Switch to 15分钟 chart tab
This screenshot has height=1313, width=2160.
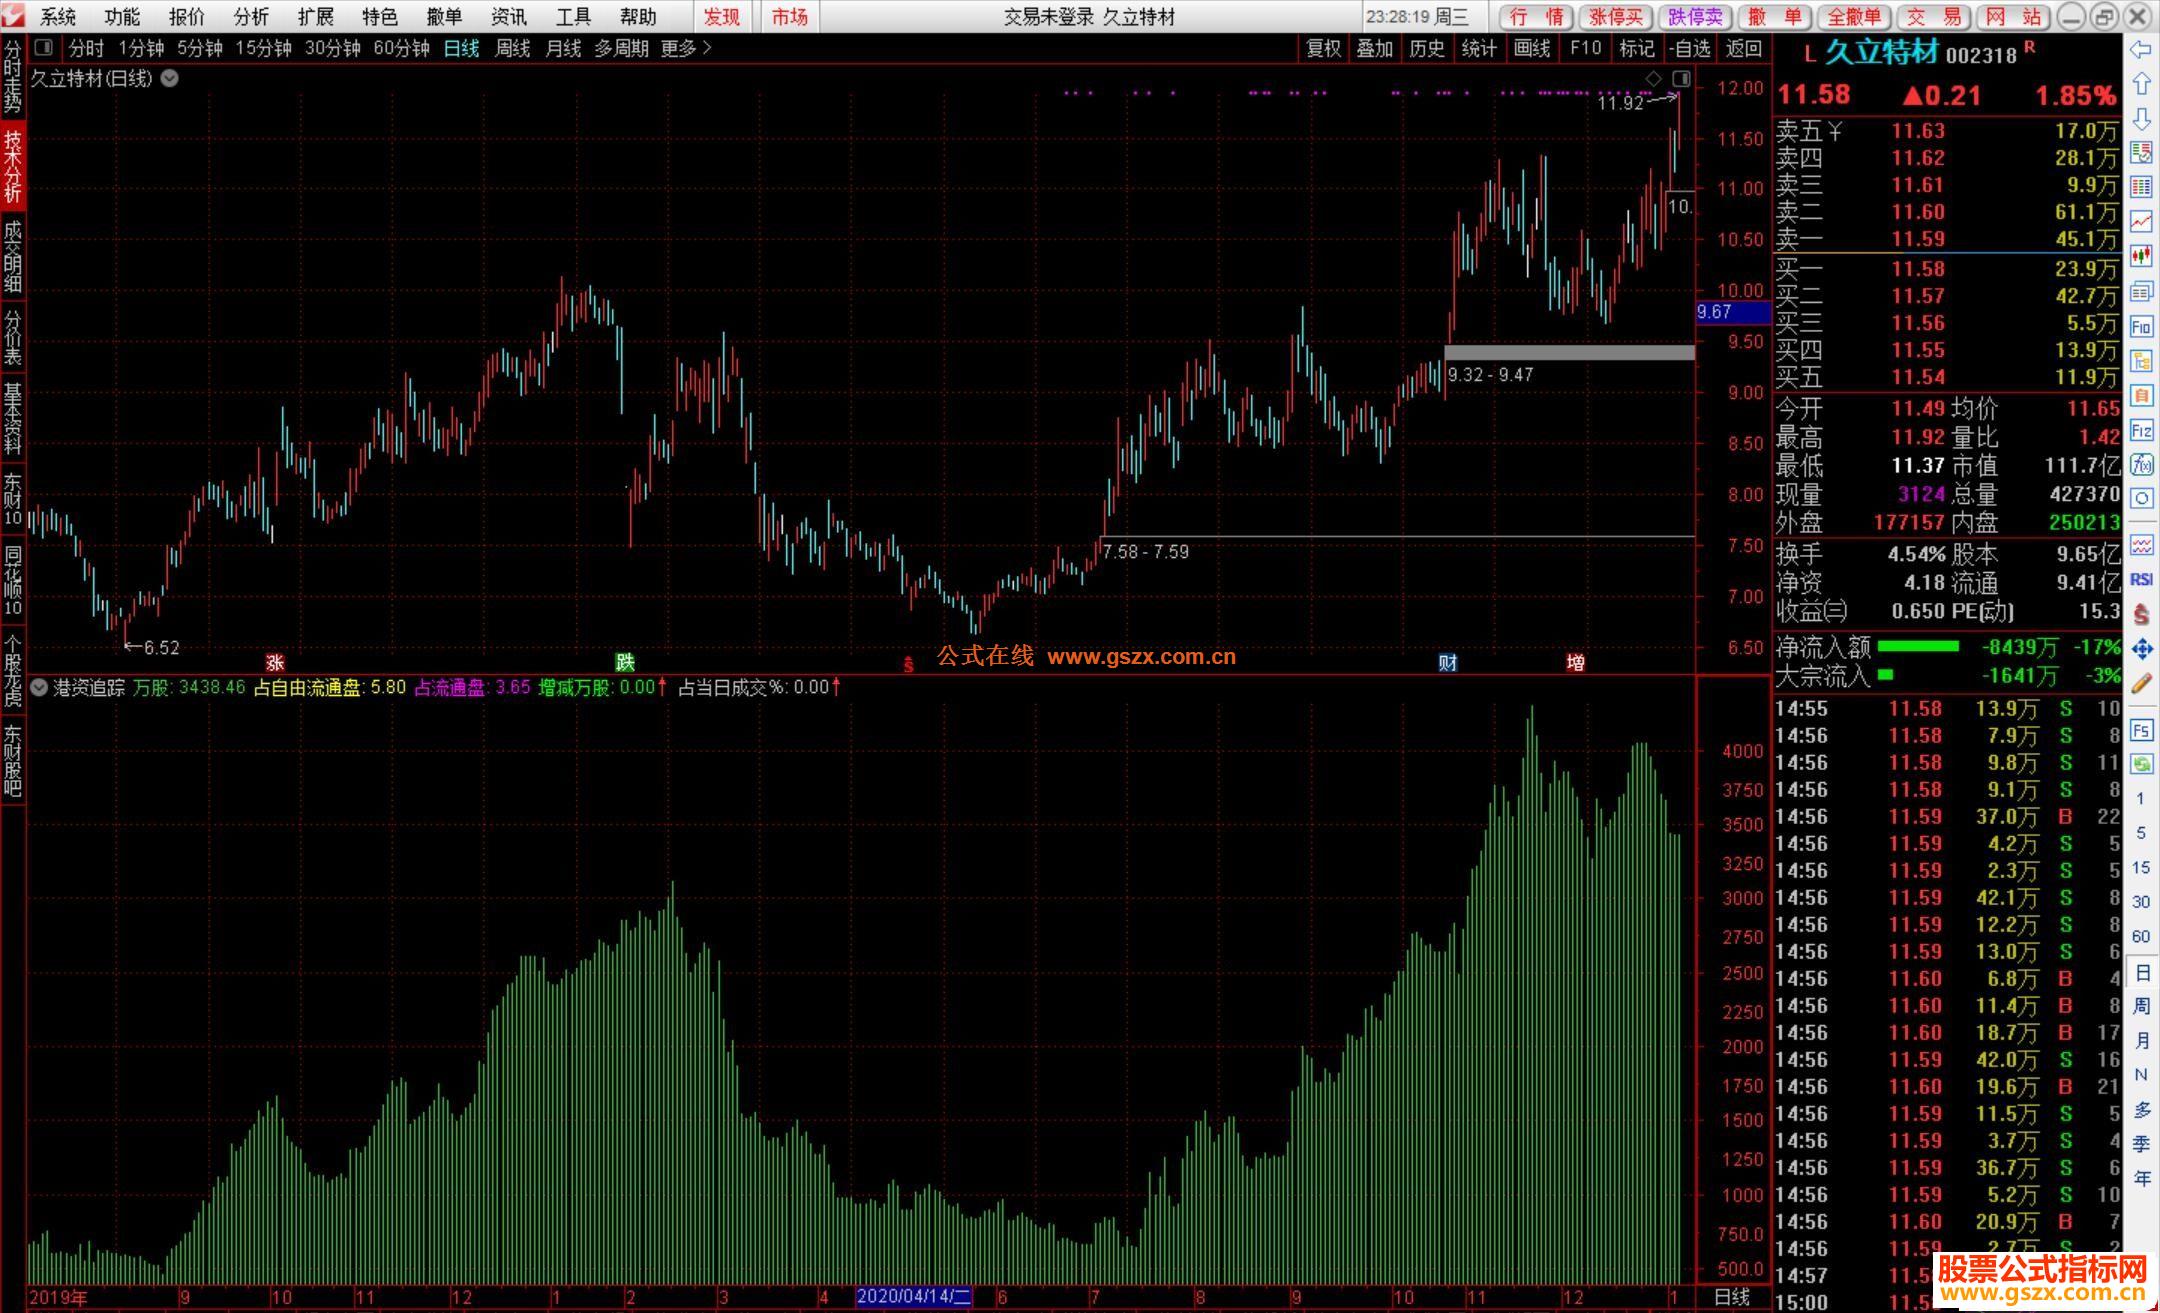[263, 48]
